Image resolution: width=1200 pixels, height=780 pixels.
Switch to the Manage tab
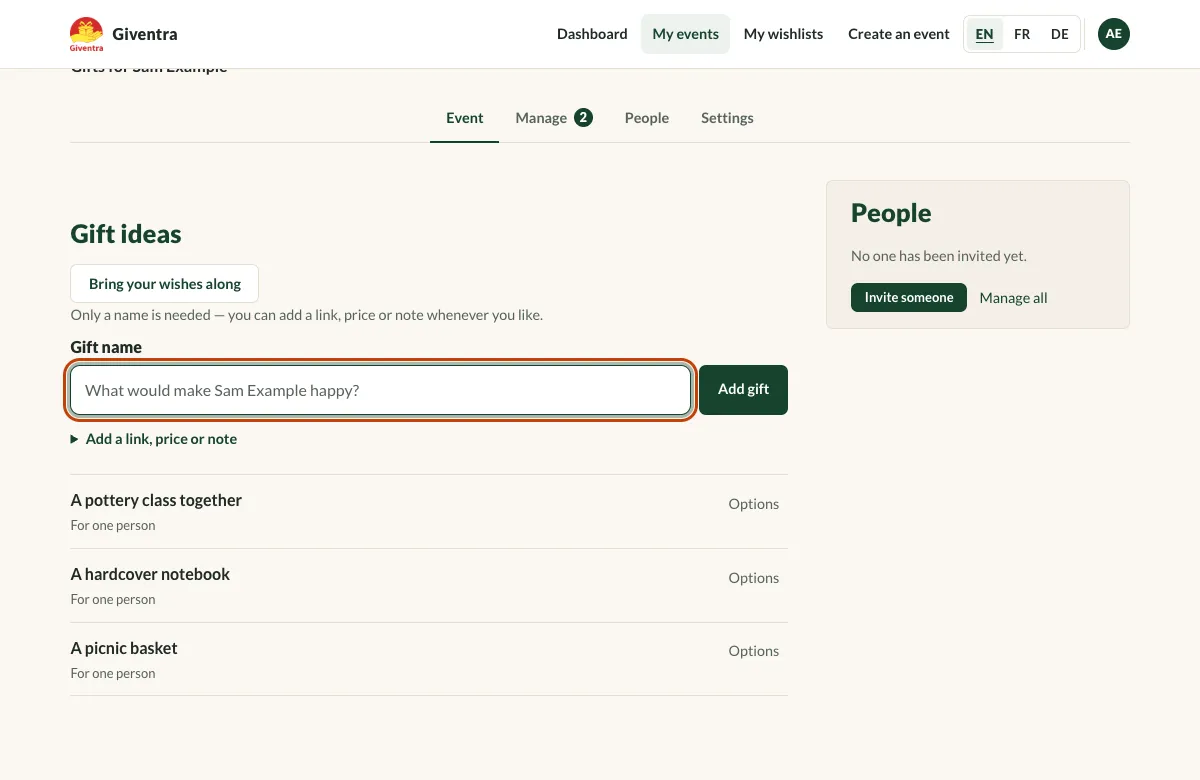point(554,118)
